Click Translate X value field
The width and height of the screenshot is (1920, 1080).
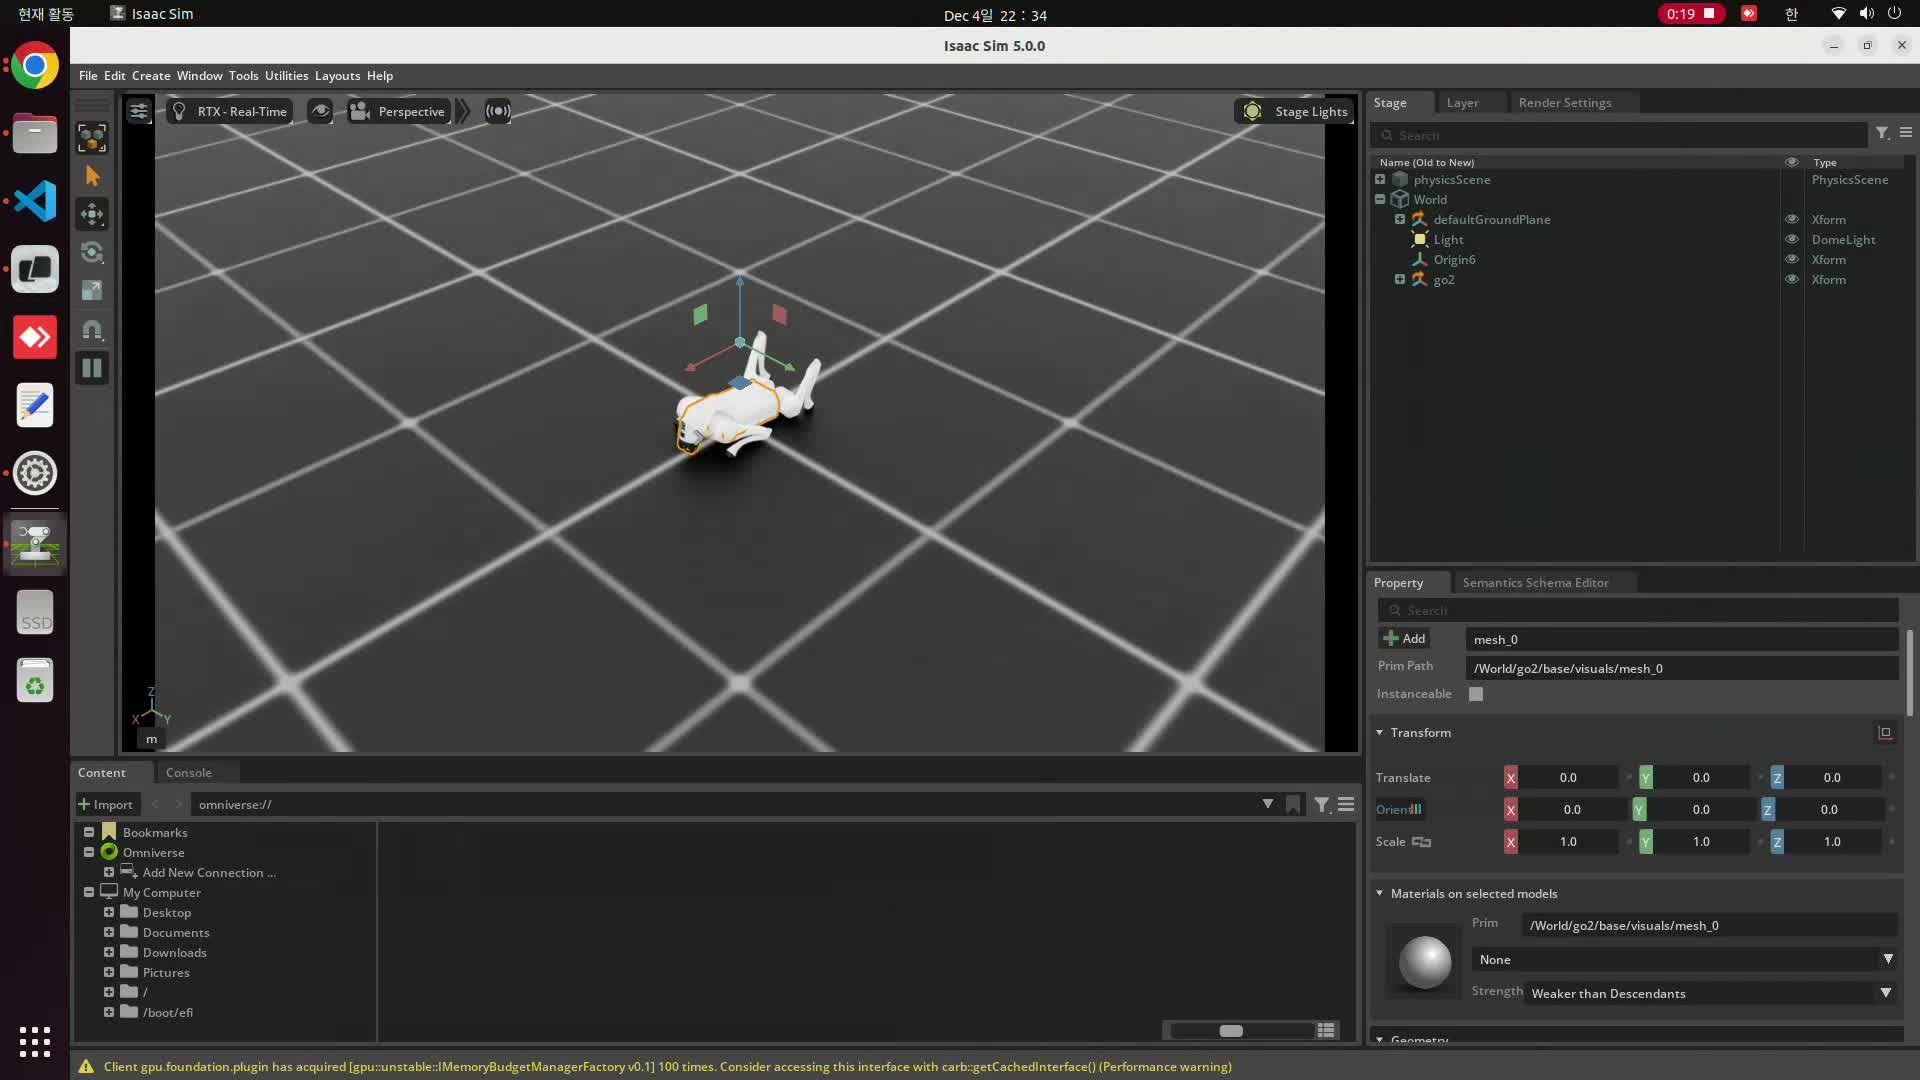click(1568, 778)
